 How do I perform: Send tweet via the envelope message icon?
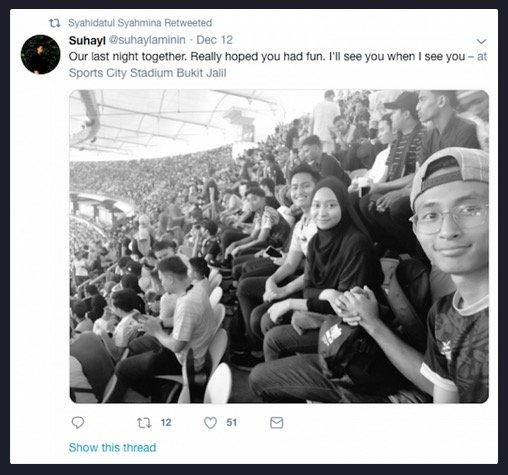(276, 423)
